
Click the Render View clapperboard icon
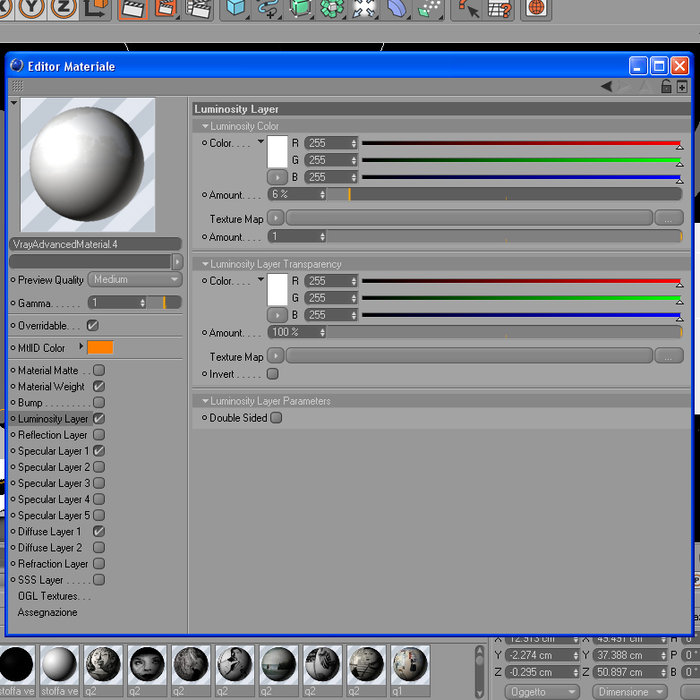133,8
